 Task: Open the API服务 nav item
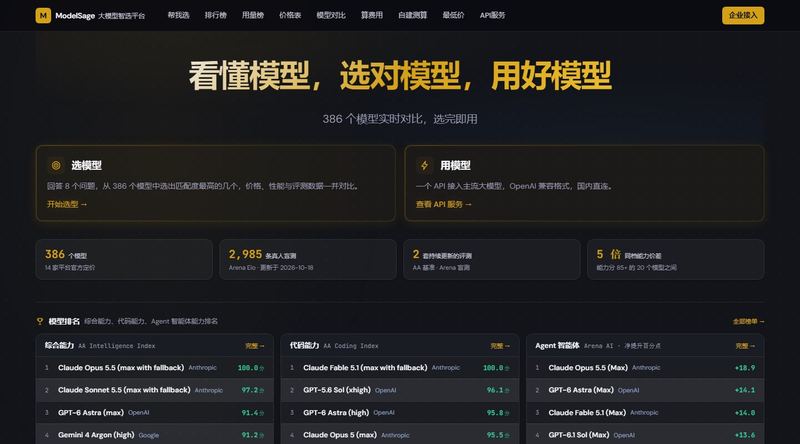pos(492,15)
